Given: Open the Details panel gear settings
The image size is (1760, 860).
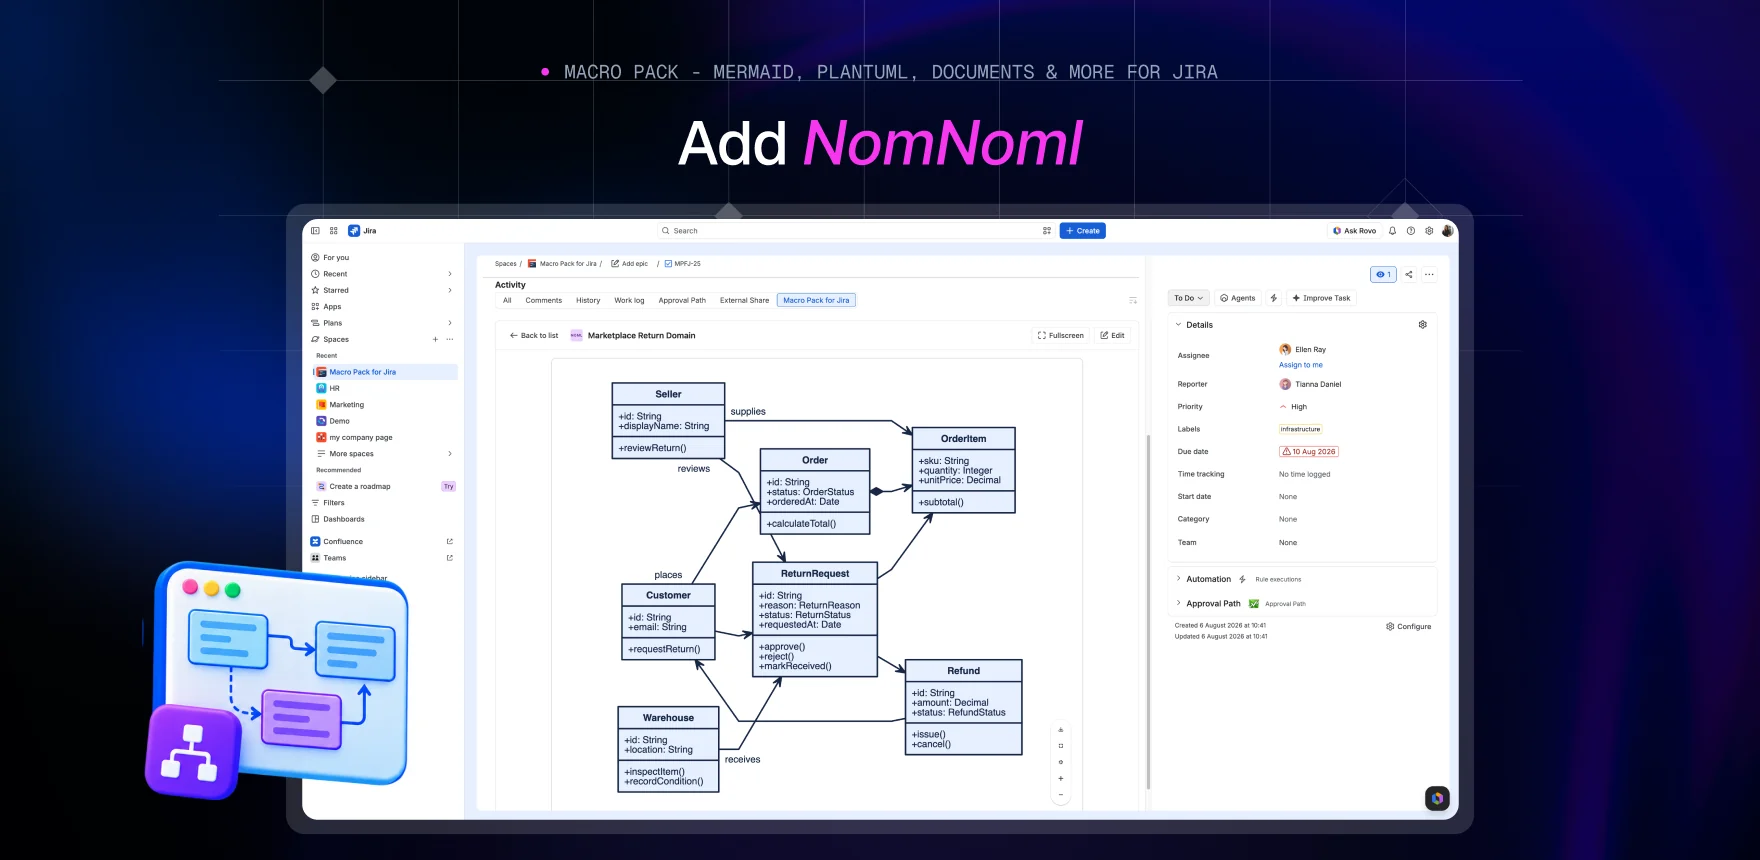Looking at the screenshot, I should click(1423, 325).
